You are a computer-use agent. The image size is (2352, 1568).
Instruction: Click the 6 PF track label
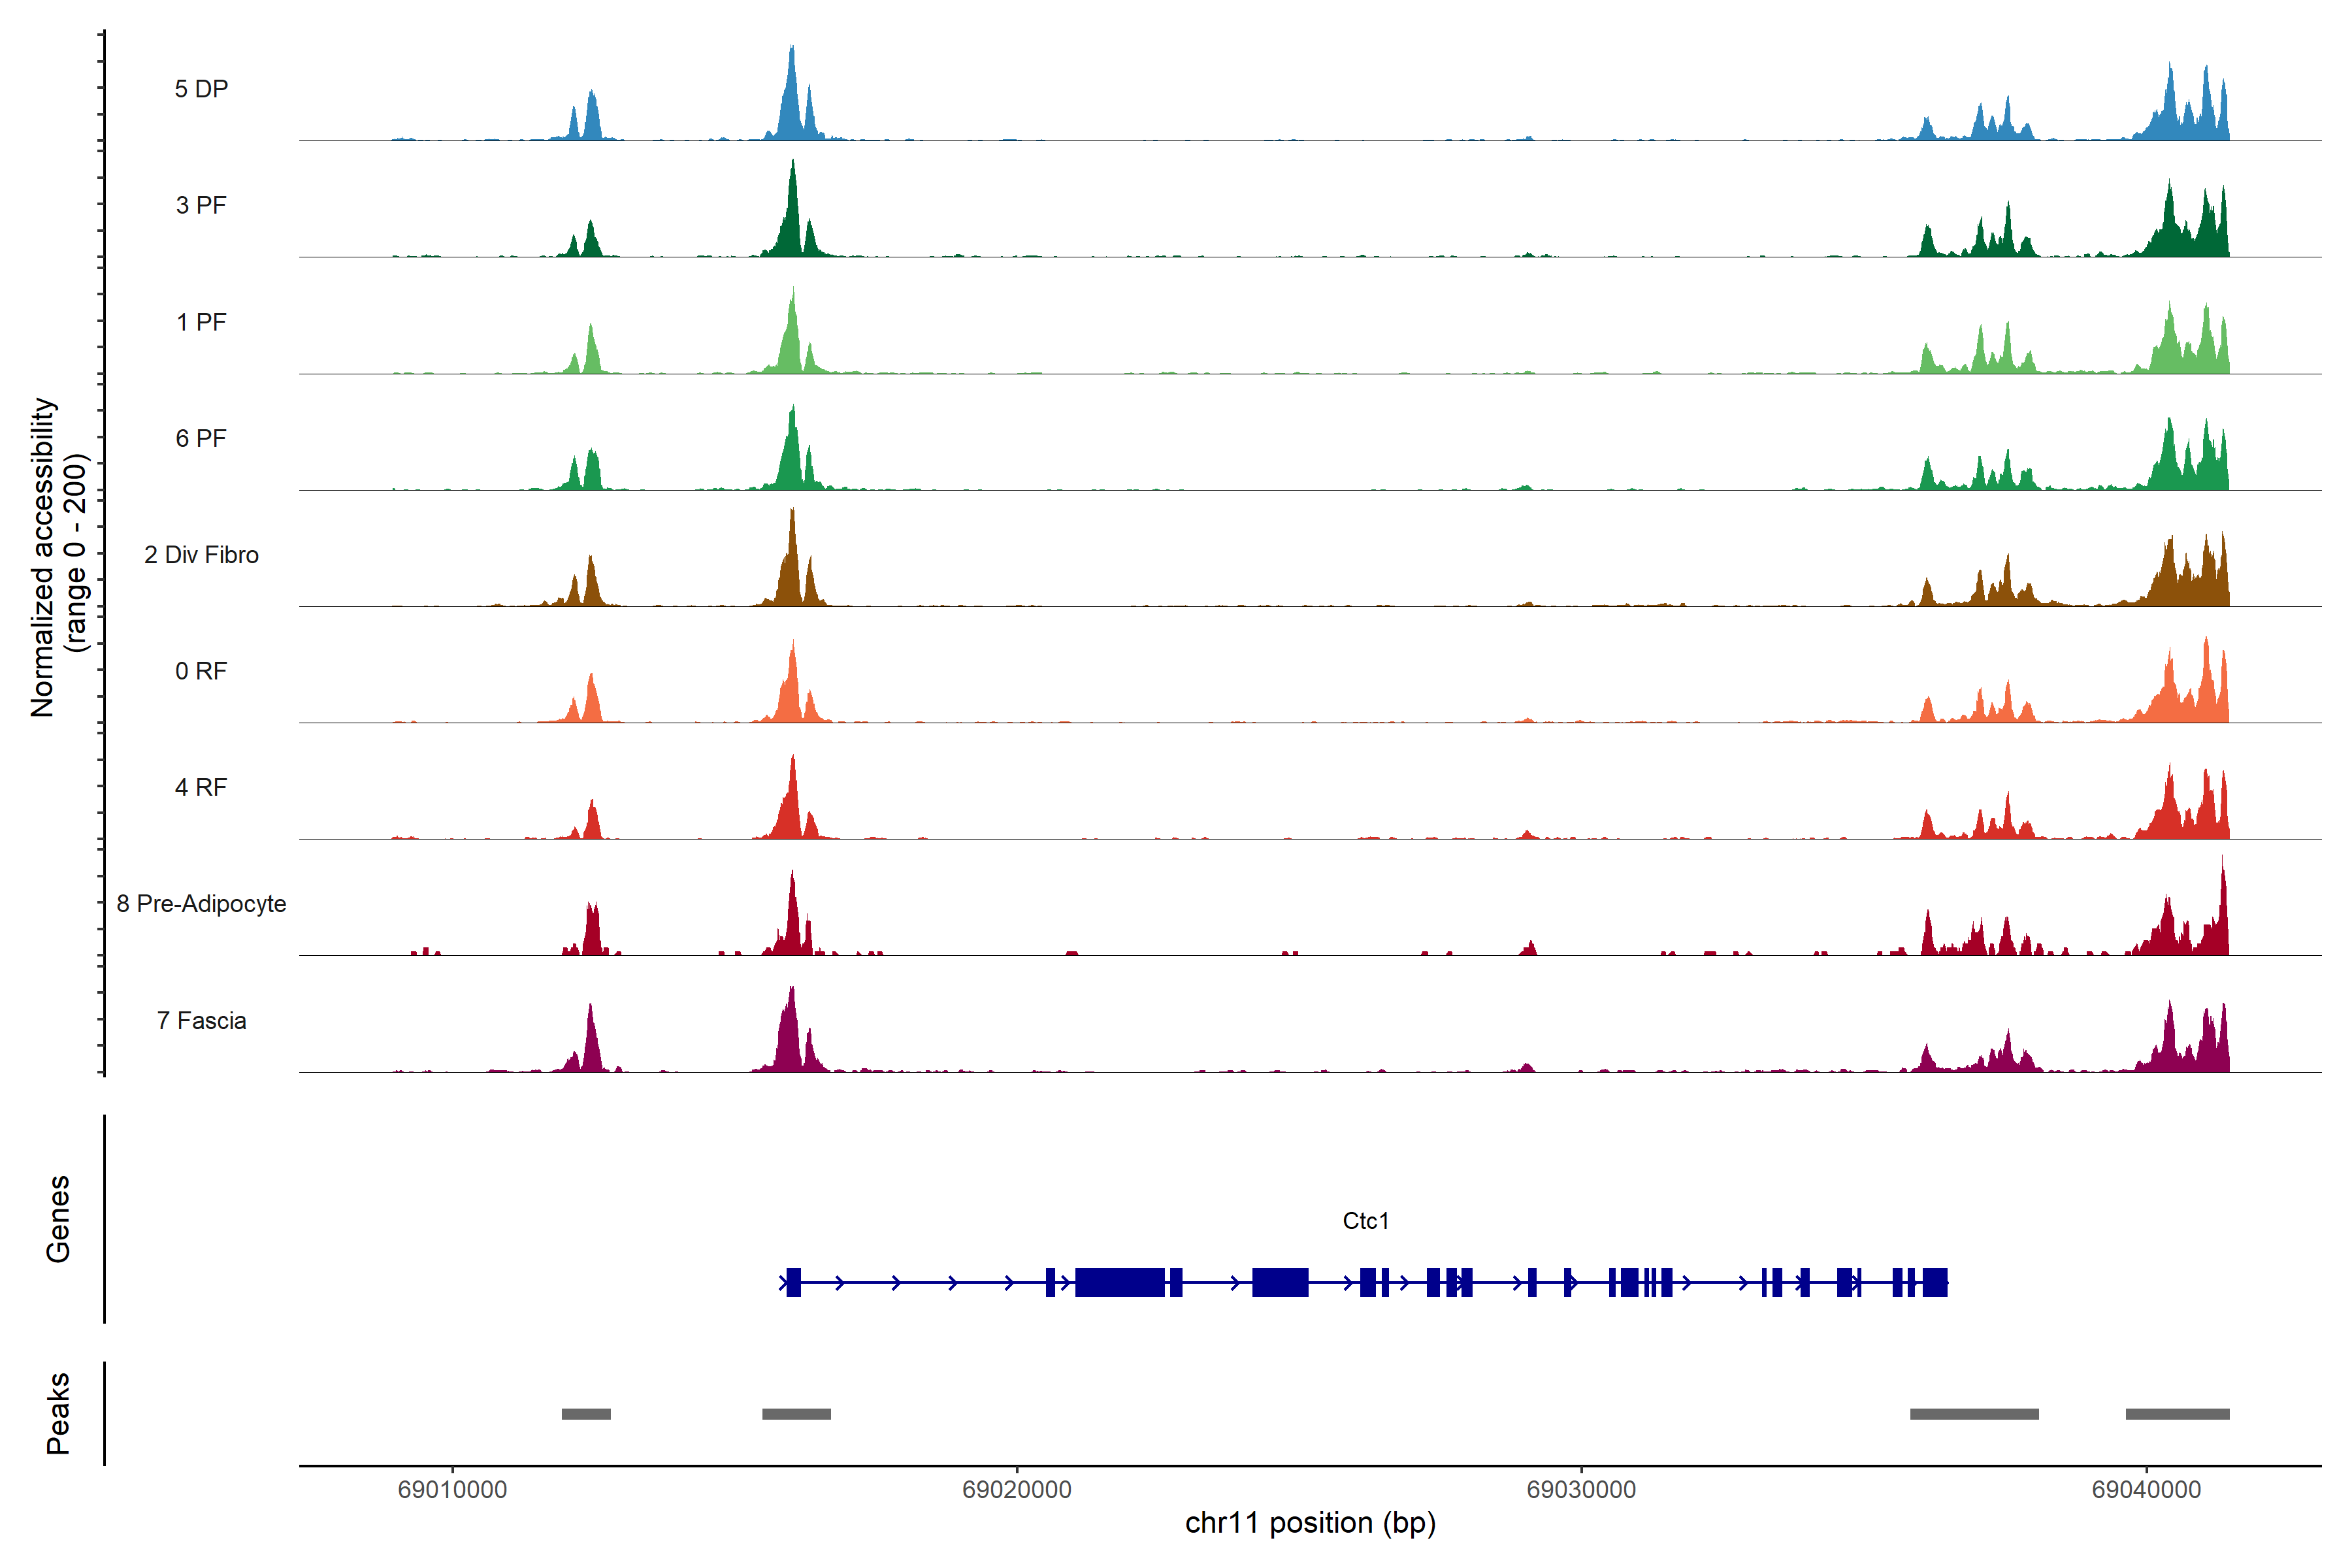coord(201,438)
